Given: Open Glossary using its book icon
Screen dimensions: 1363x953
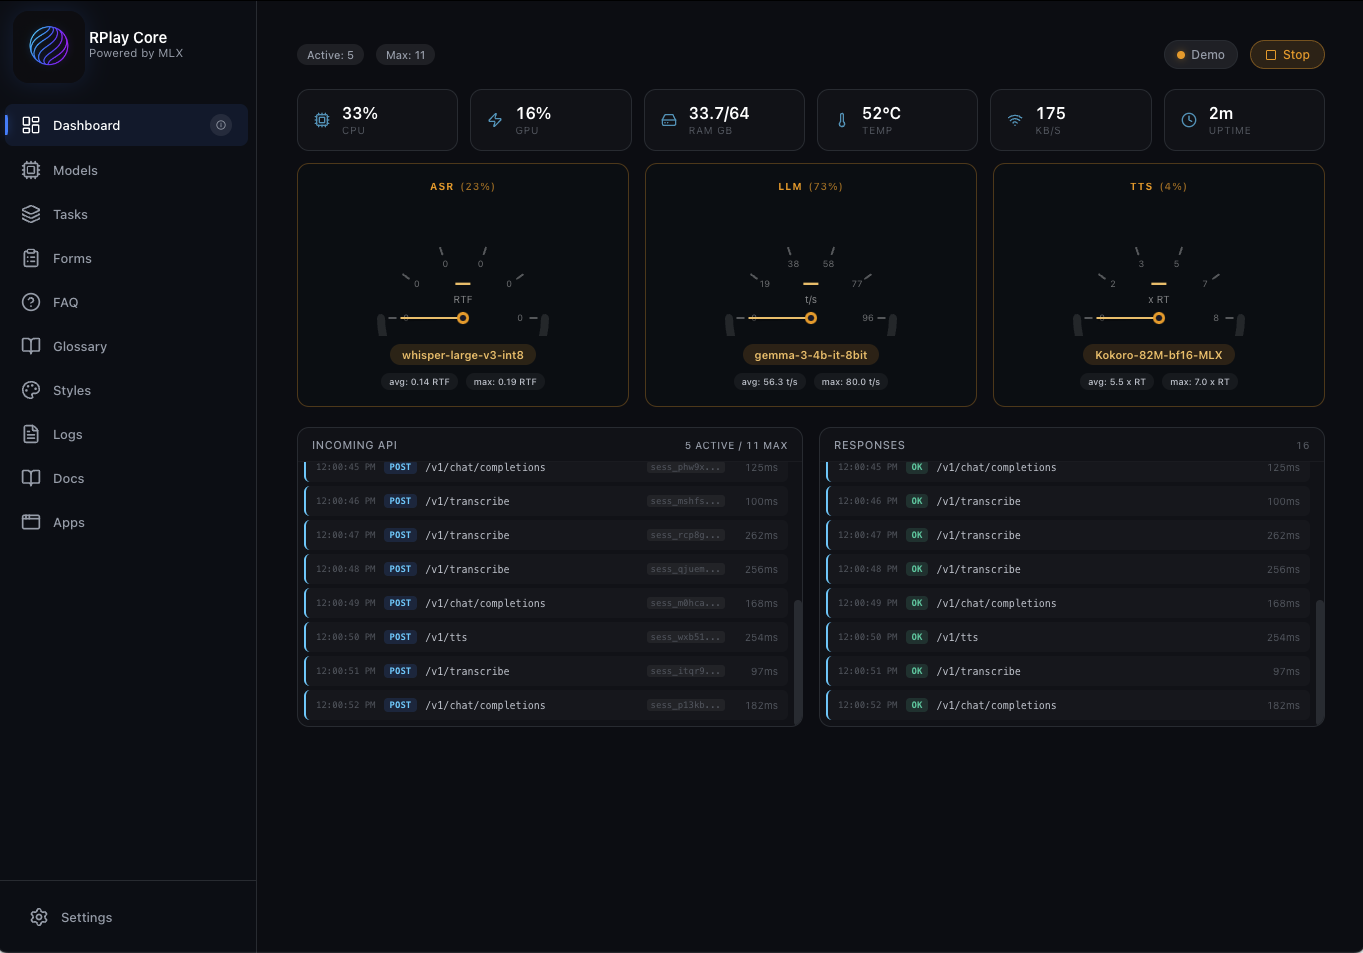Looking at the screenshot, I should [30, 346].
